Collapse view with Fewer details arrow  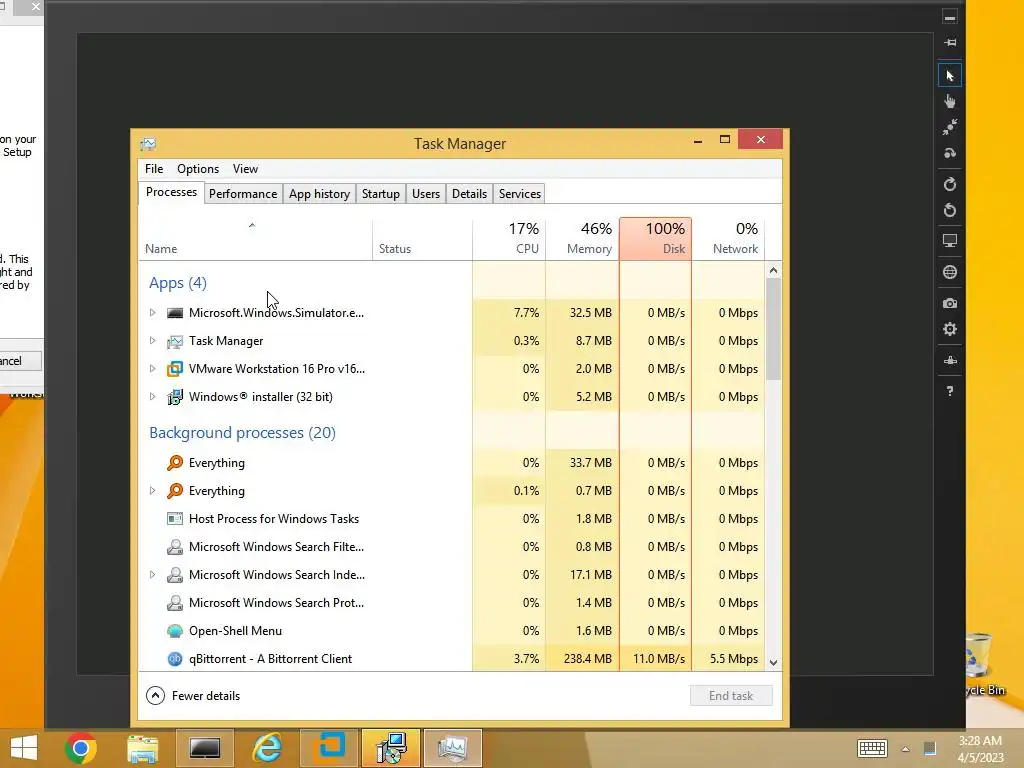(x=155, y=696)
